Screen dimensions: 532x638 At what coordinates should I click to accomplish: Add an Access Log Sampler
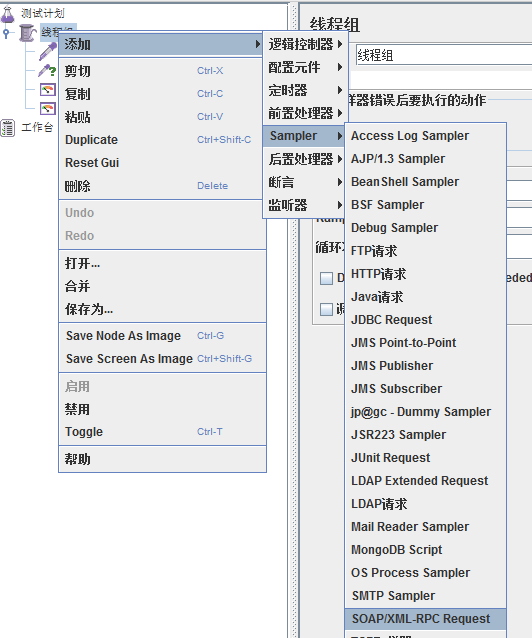coord(425,136)
